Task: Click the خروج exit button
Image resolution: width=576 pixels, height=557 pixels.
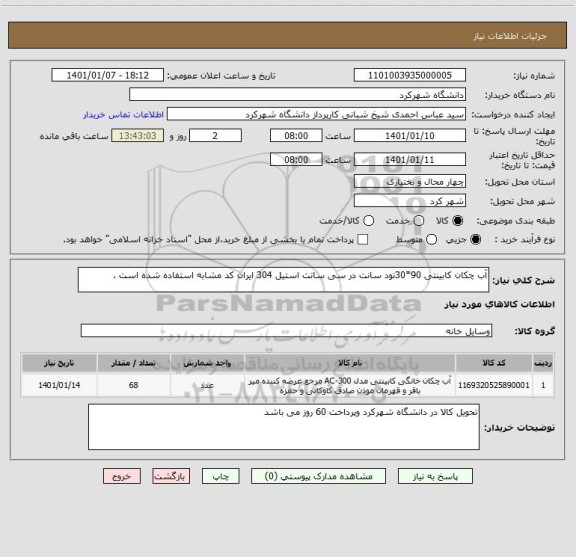Action: pos(122,476)
